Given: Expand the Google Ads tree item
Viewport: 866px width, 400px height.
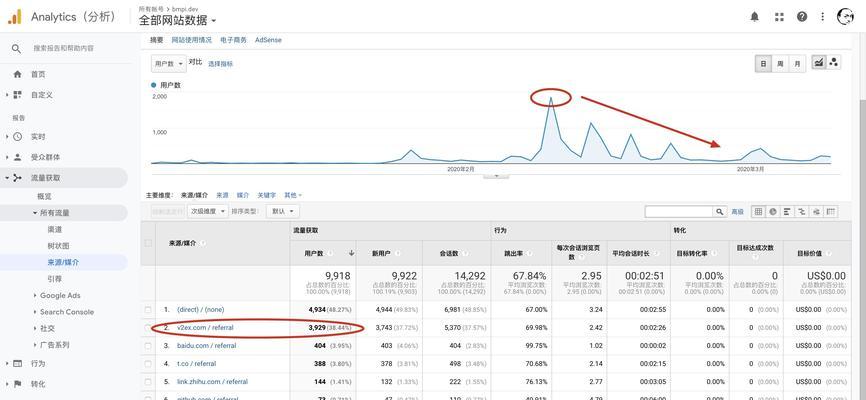Looking at the screenshot, I should tap(35, 296).
